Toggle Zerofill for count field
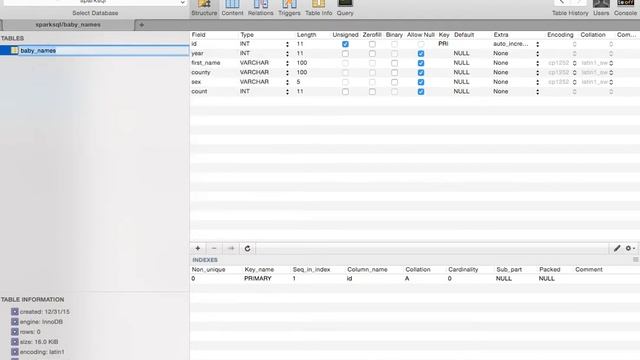This screenshot has height=360, width=640. pos(372,92)
